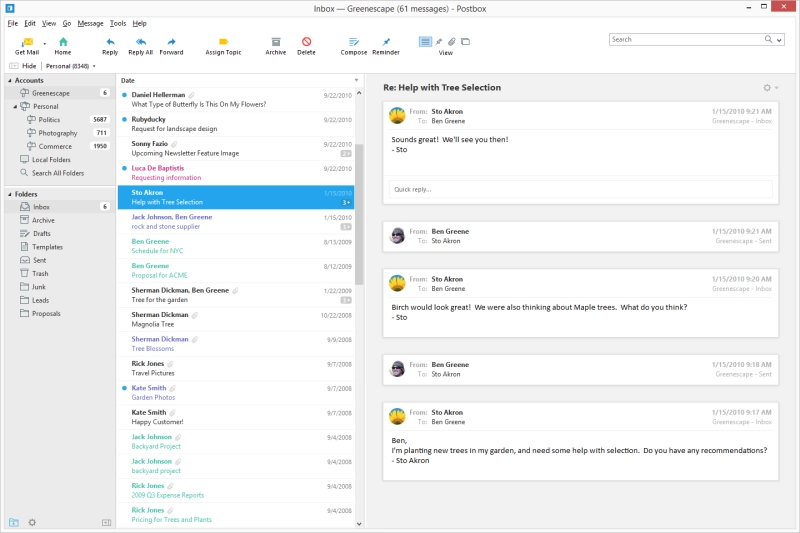Select the conversation view icon
Viewport: 800px width, 533px height.
425,42
